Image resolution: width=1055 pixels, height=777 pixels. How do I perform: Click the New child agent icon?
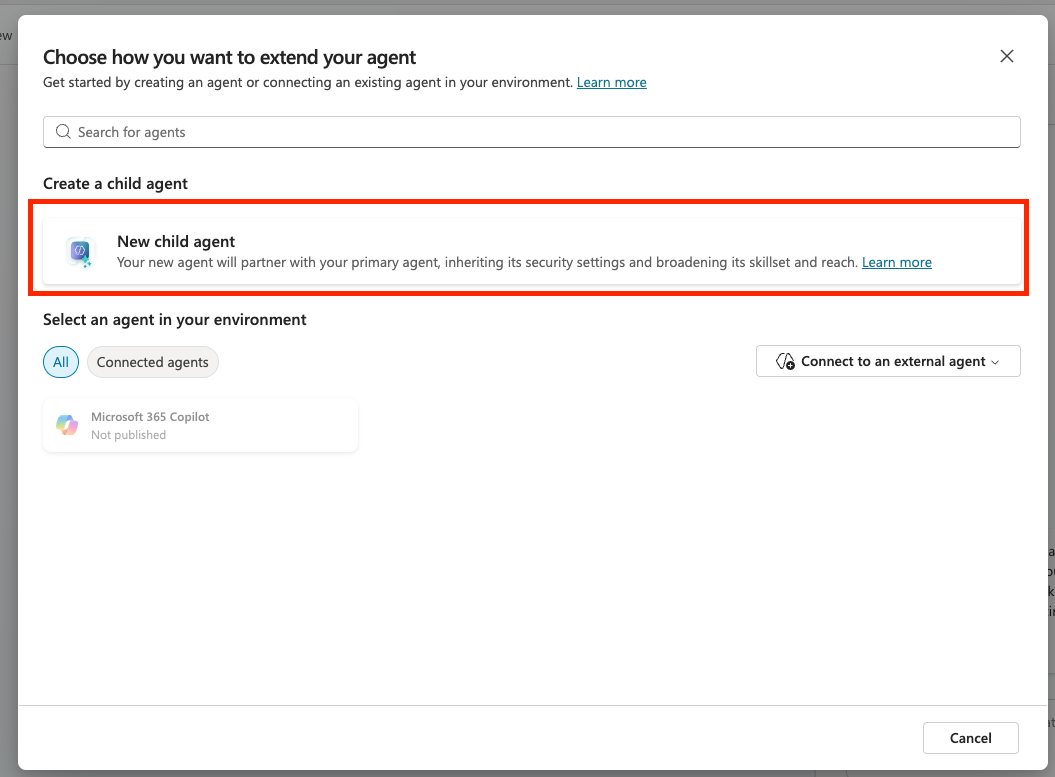pos(79,252)
